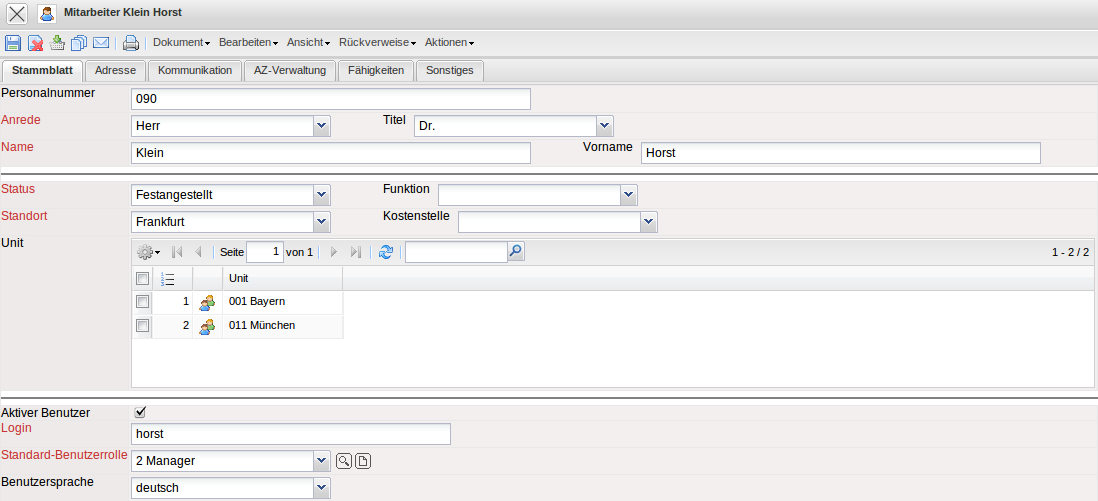Switch to the Kommunikation tab

(195, 71)
